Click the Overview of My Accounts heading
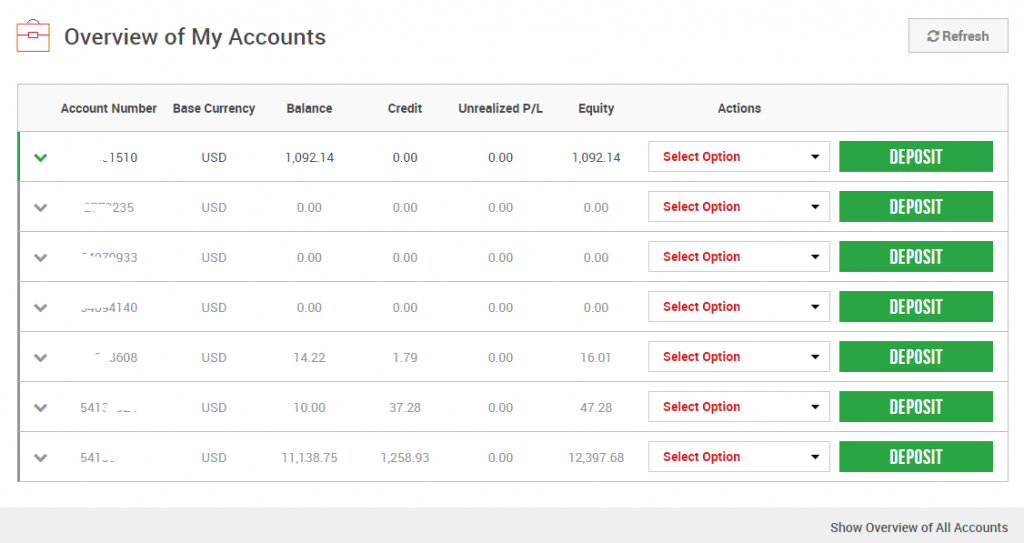Screen dimensions: 1024x543 [x=195, y=37]
